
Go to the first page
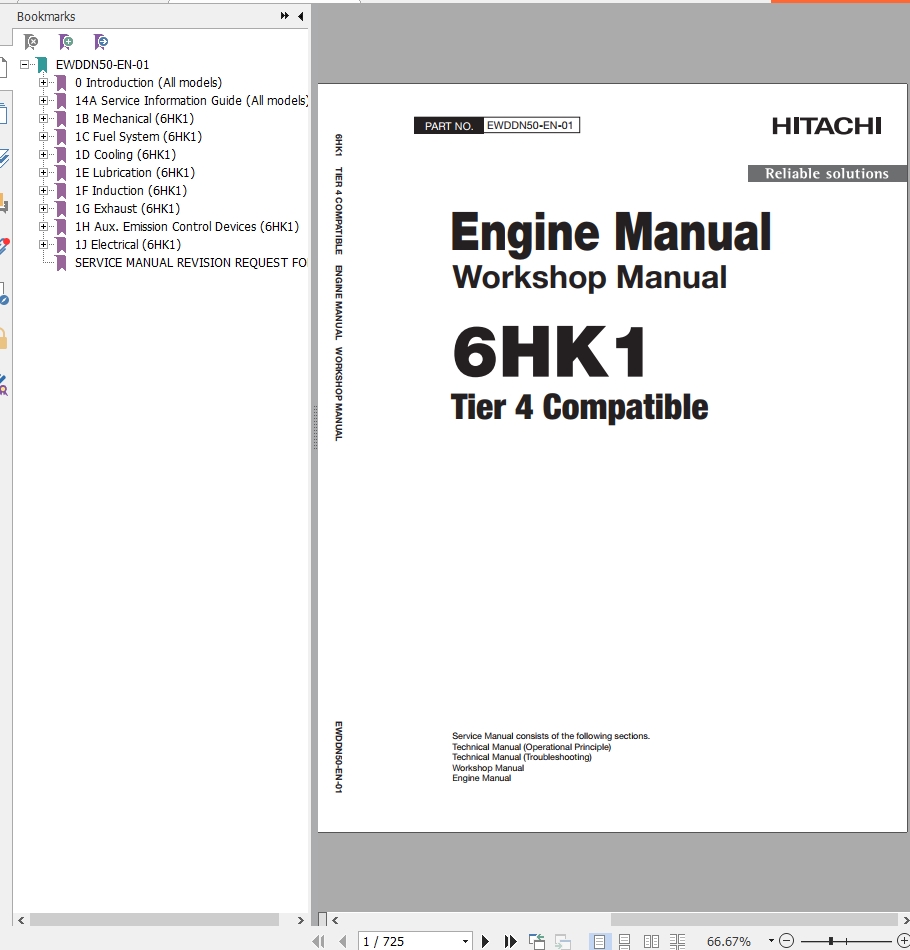click(318, 941)
